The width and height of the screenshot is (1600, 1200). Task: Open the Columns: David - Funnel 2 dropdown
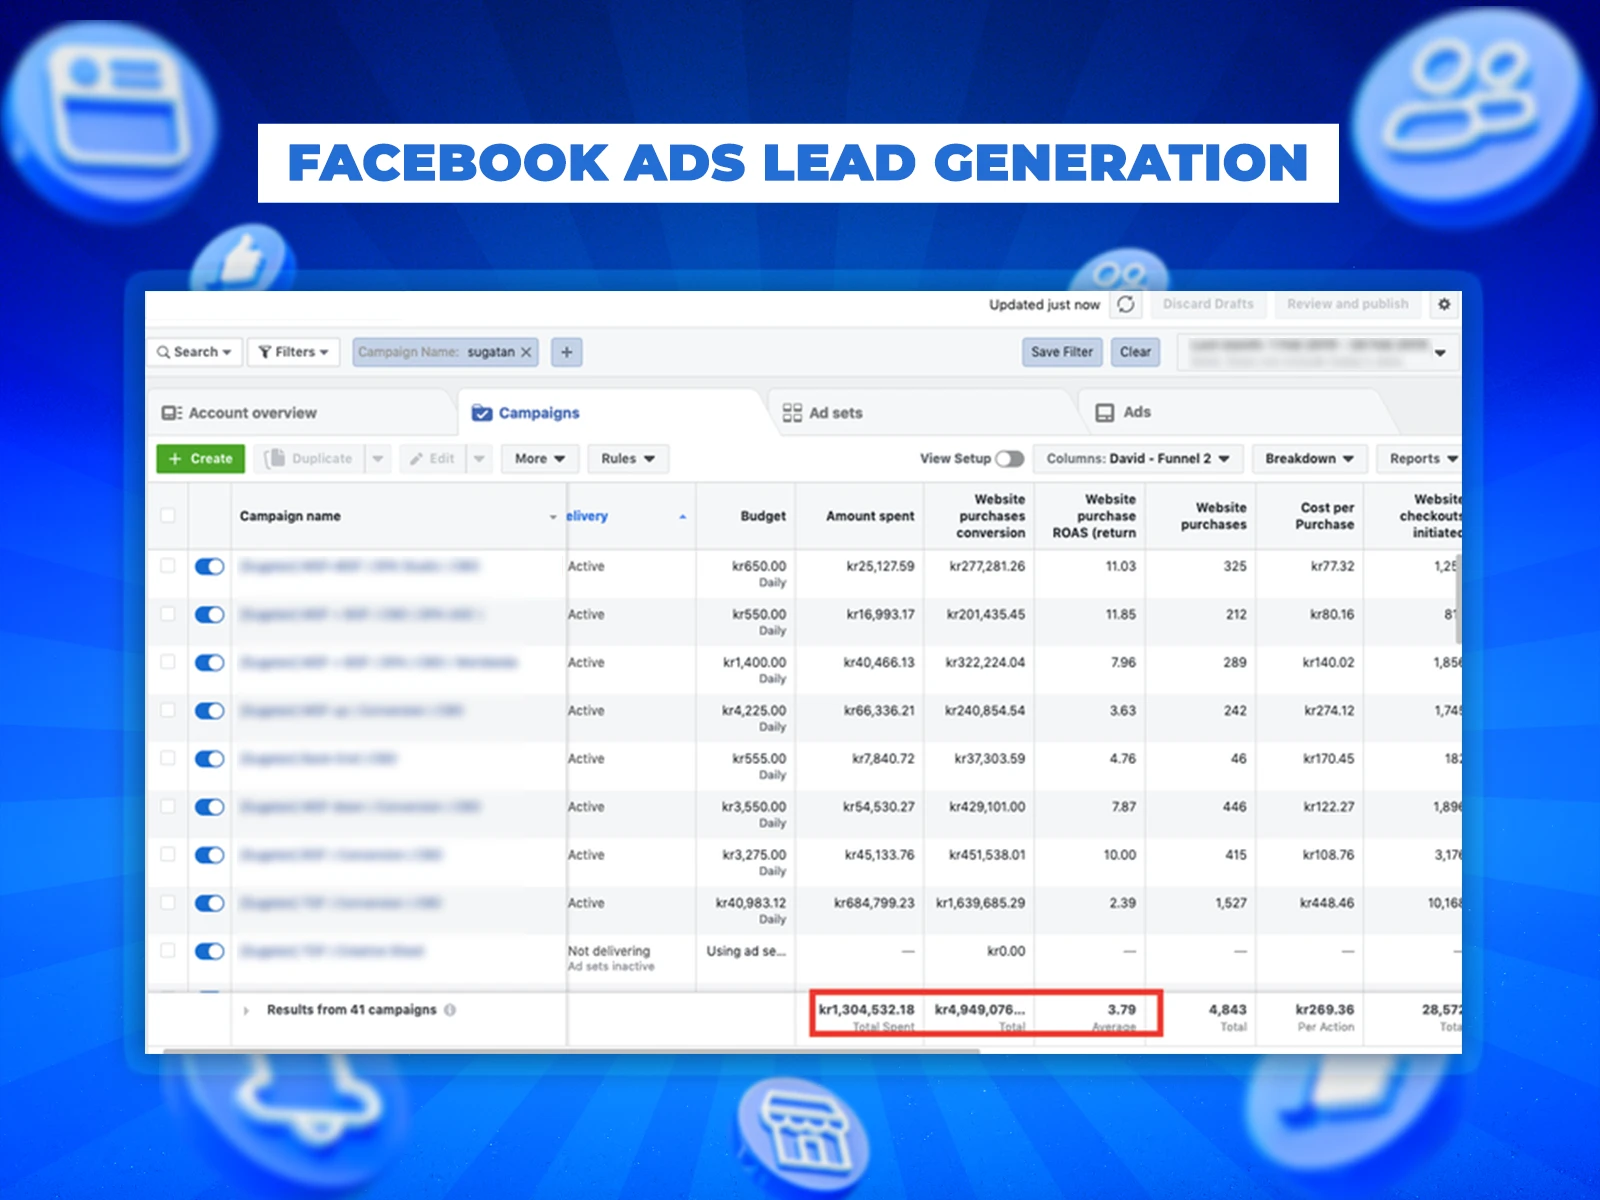pos(1137,459)
